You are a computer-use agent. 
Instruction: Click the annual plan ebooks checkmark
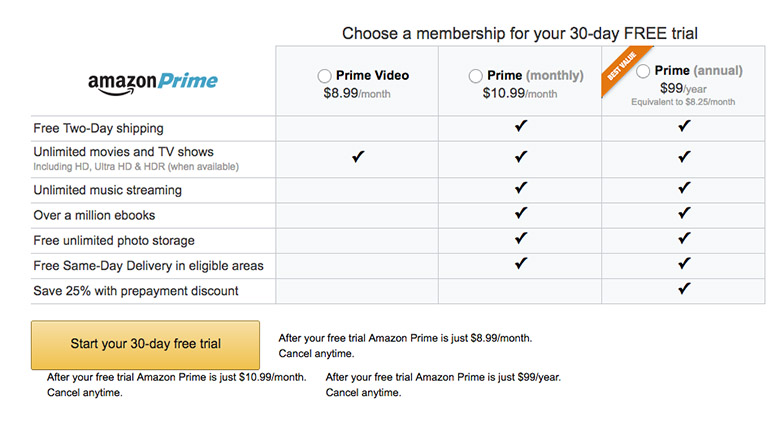[684, 213]
